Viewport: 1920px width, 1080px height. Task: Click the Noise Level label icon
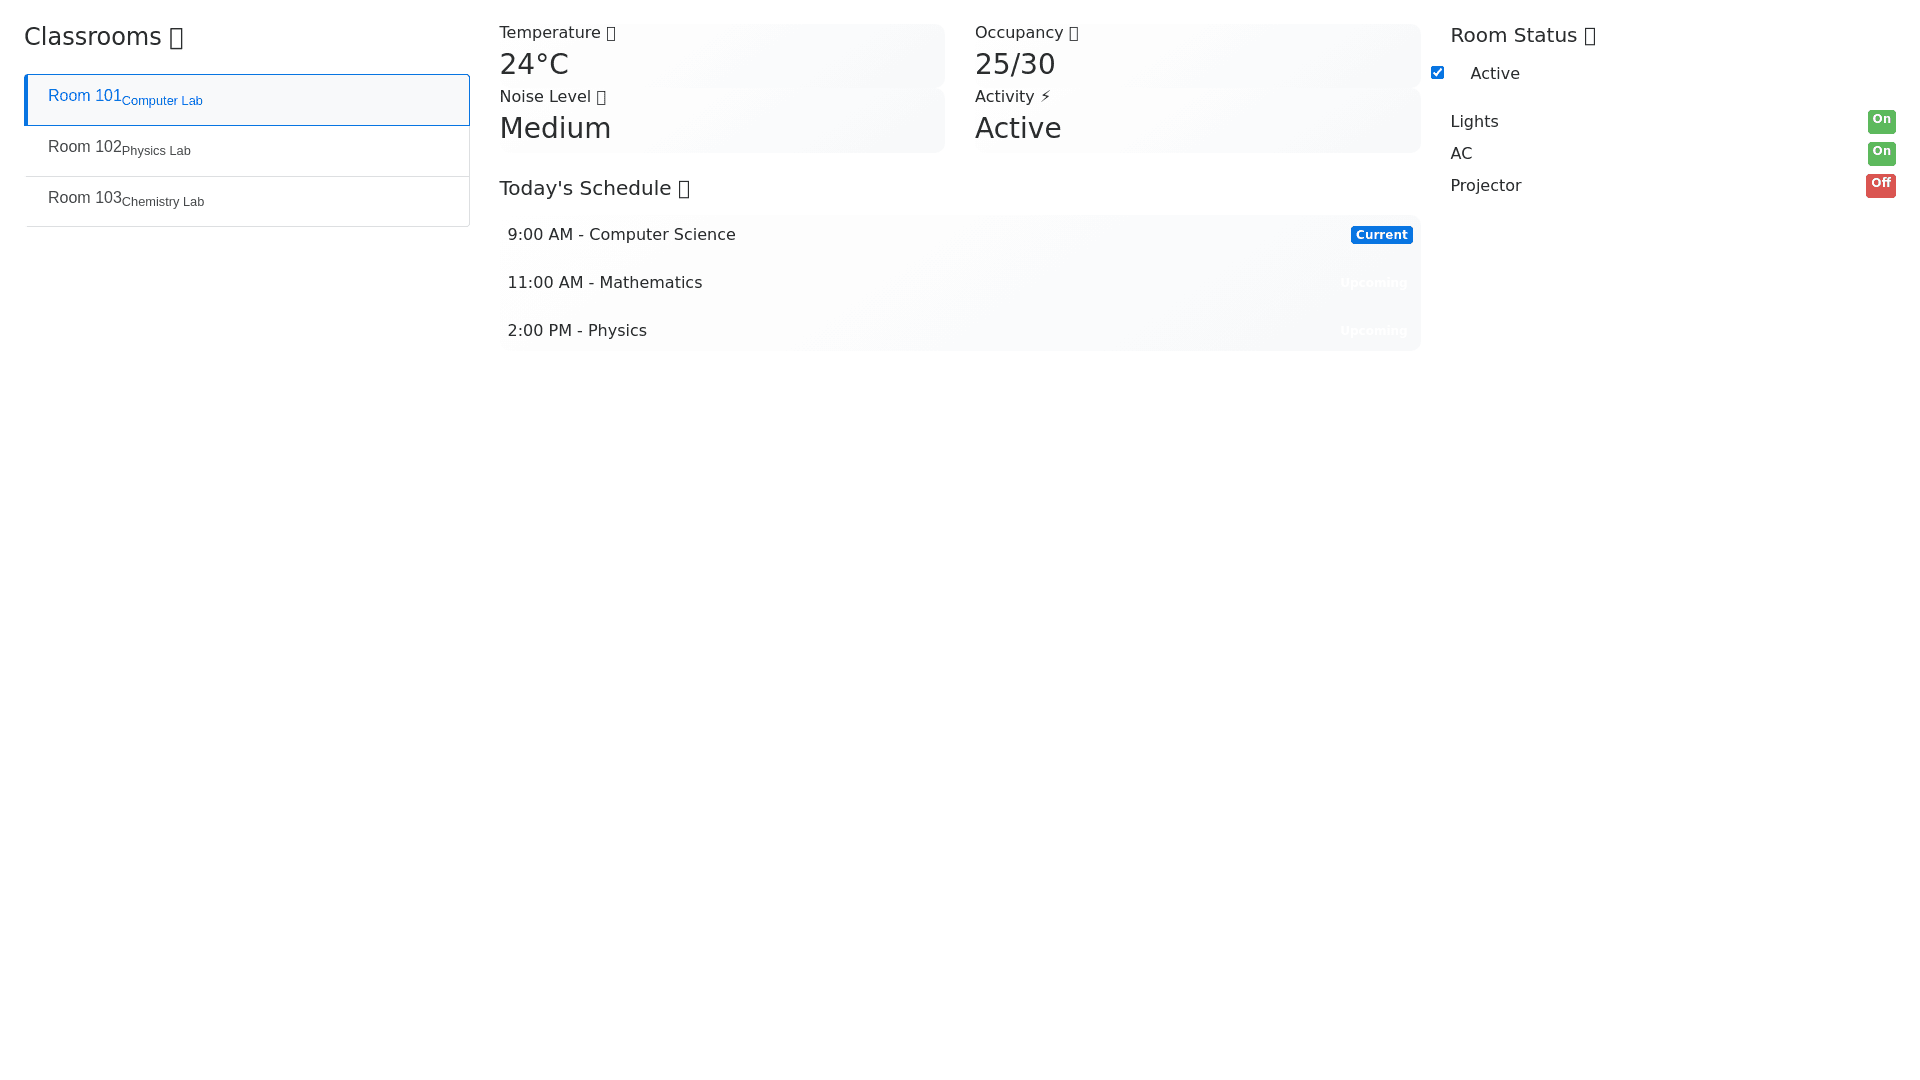(x=601, y=97)
